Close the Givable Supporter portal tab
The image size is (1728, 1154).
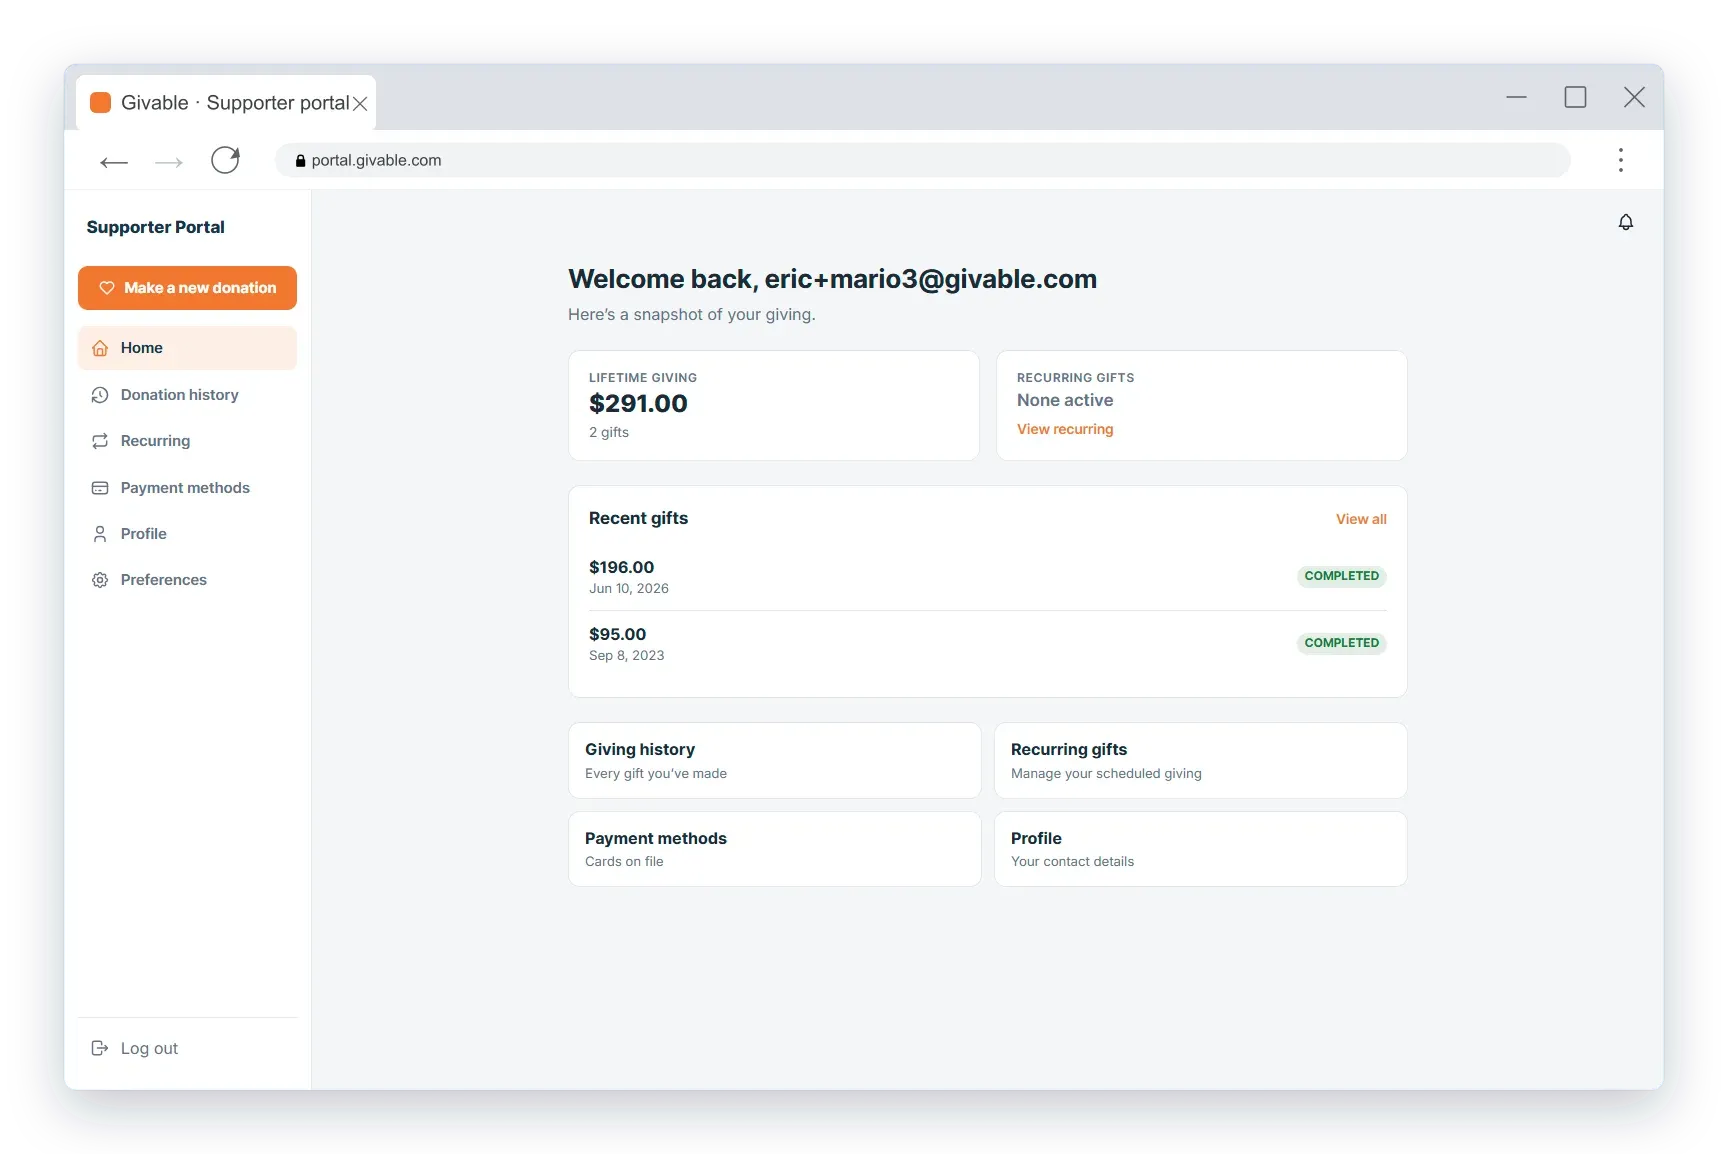pyautogui.click(x=360, y=103)
